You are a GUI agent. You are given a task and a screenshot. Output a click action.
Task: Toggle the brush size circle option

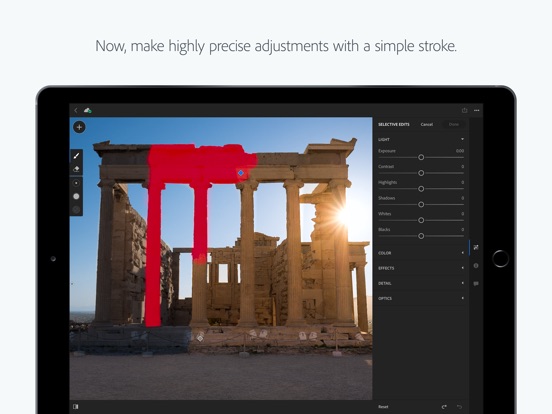76,183
